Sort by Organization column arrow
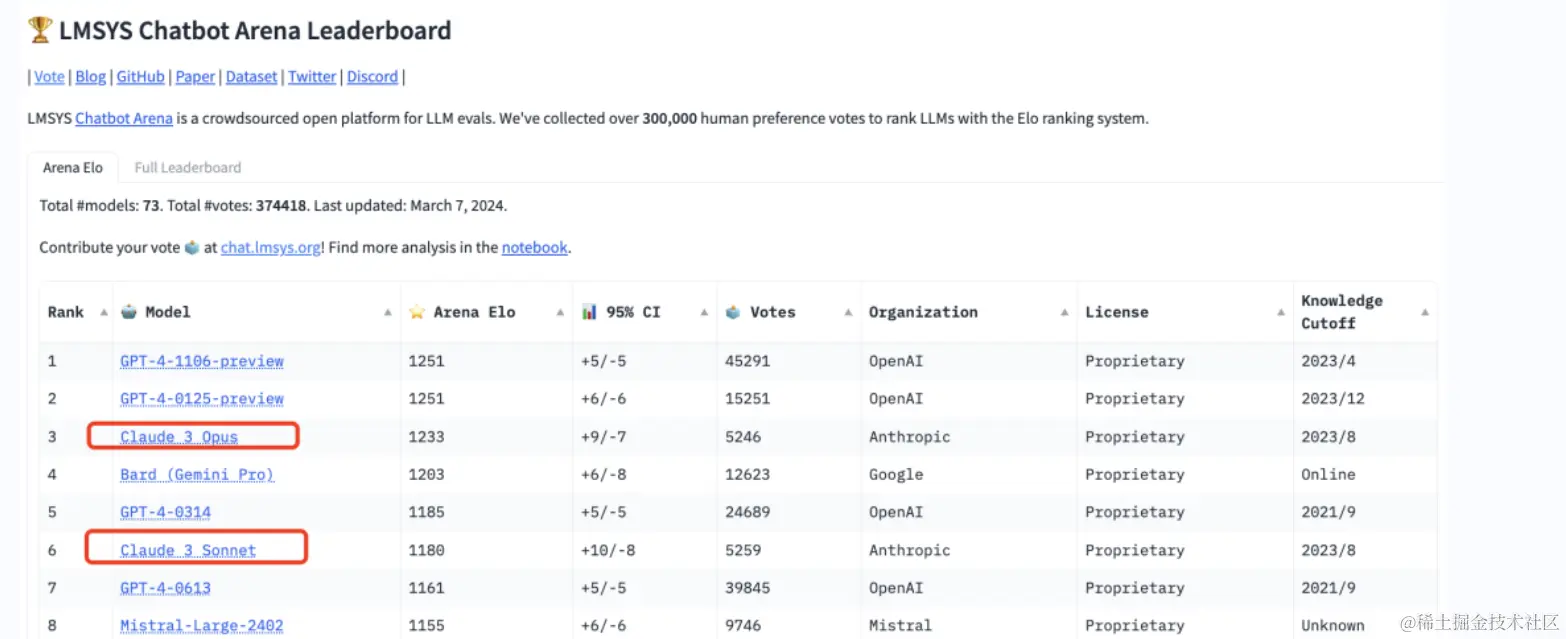The height and width of the screenshot is (639, 1566). point(1065,312)
